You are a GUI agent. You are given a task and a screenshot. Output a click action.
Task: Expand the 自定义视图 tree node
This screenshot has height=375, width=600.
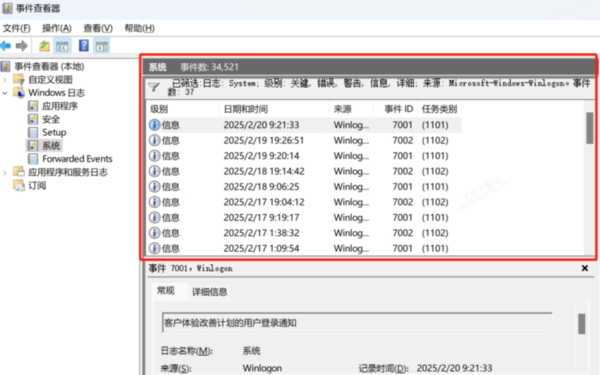5,80
